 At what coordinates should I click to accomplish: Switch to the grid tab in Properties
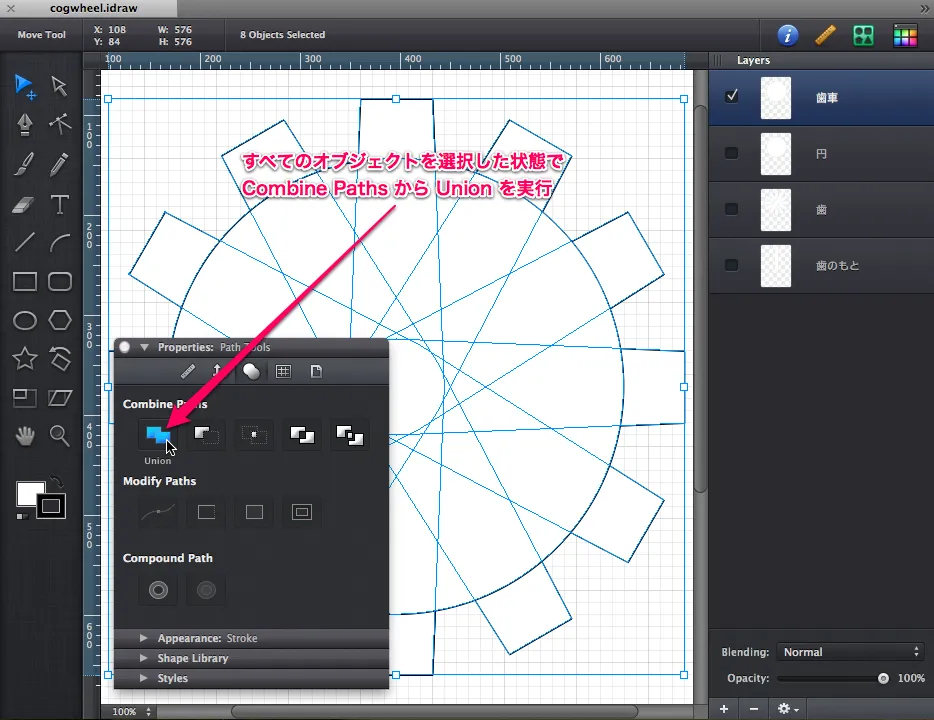pos(283,371)
